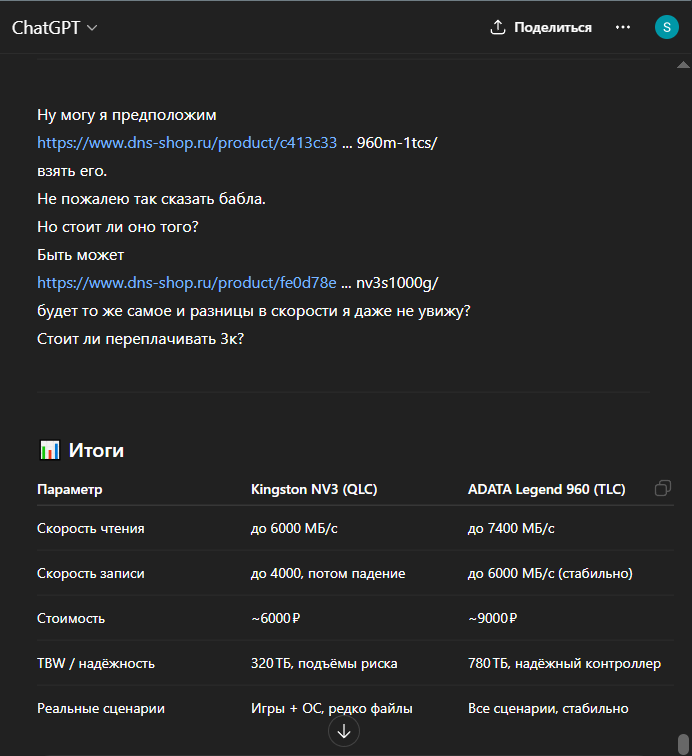692x756 pixels.
Task: Click the vertical scrollbar thumb
Action: pyautogui.click(x=683, y=744)
